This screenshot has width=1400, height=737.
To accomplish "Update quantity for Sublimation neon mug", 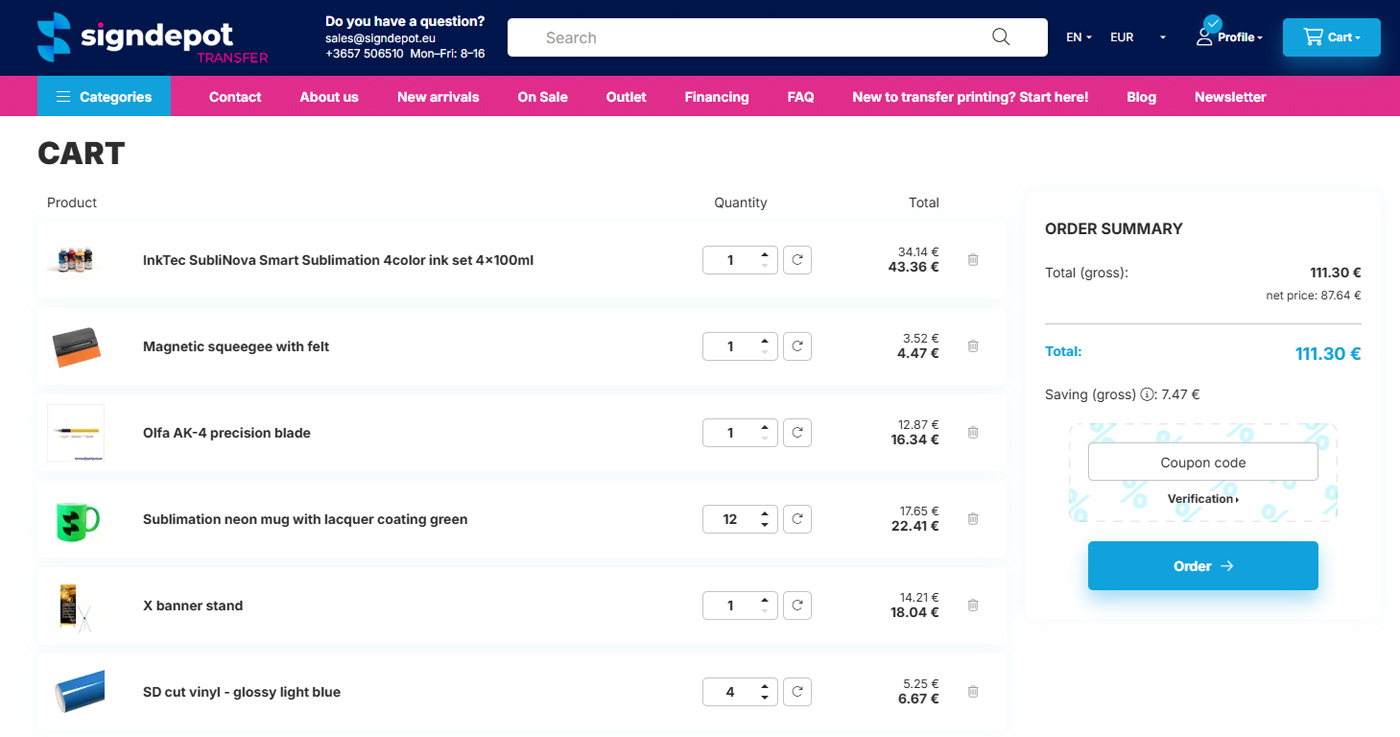I will [797, 519].
